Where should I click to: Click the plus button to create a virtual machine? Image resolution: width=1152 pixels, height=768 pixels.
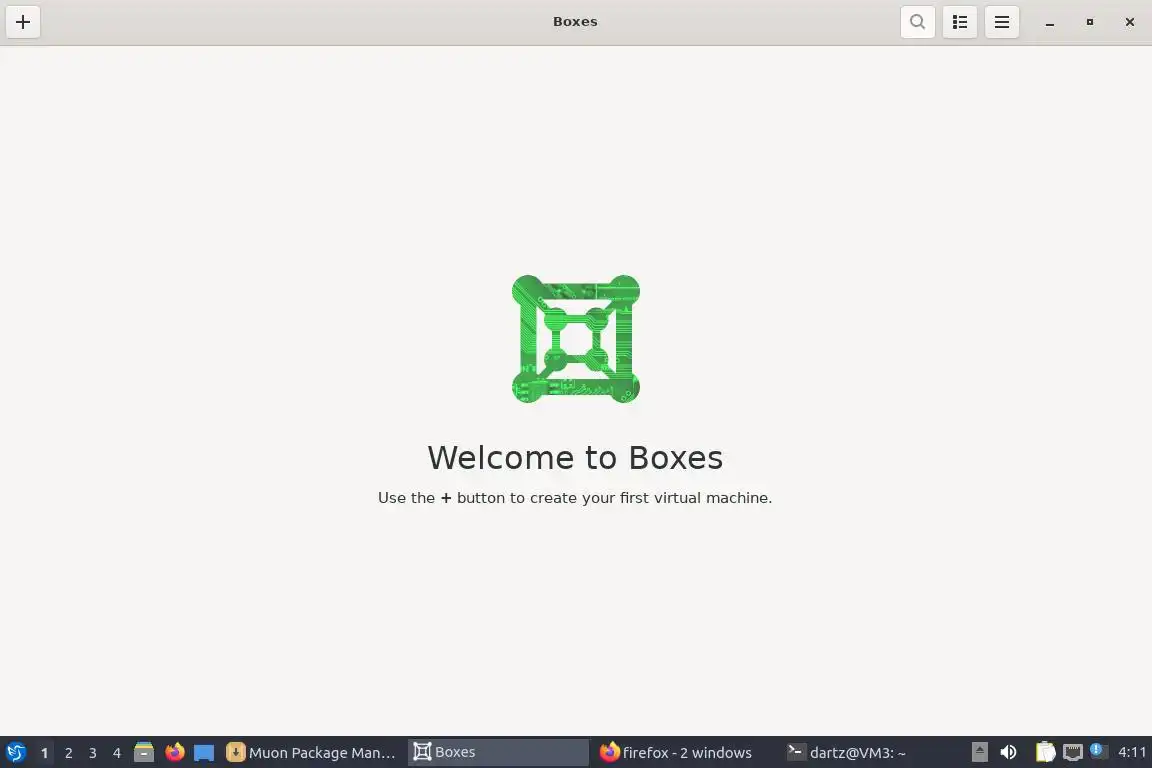tap(23, 22)
